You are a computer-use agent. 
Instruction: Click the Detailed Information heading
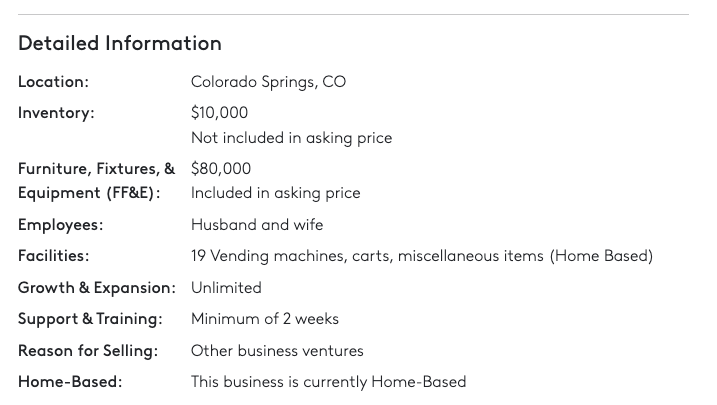coord(120,43)
